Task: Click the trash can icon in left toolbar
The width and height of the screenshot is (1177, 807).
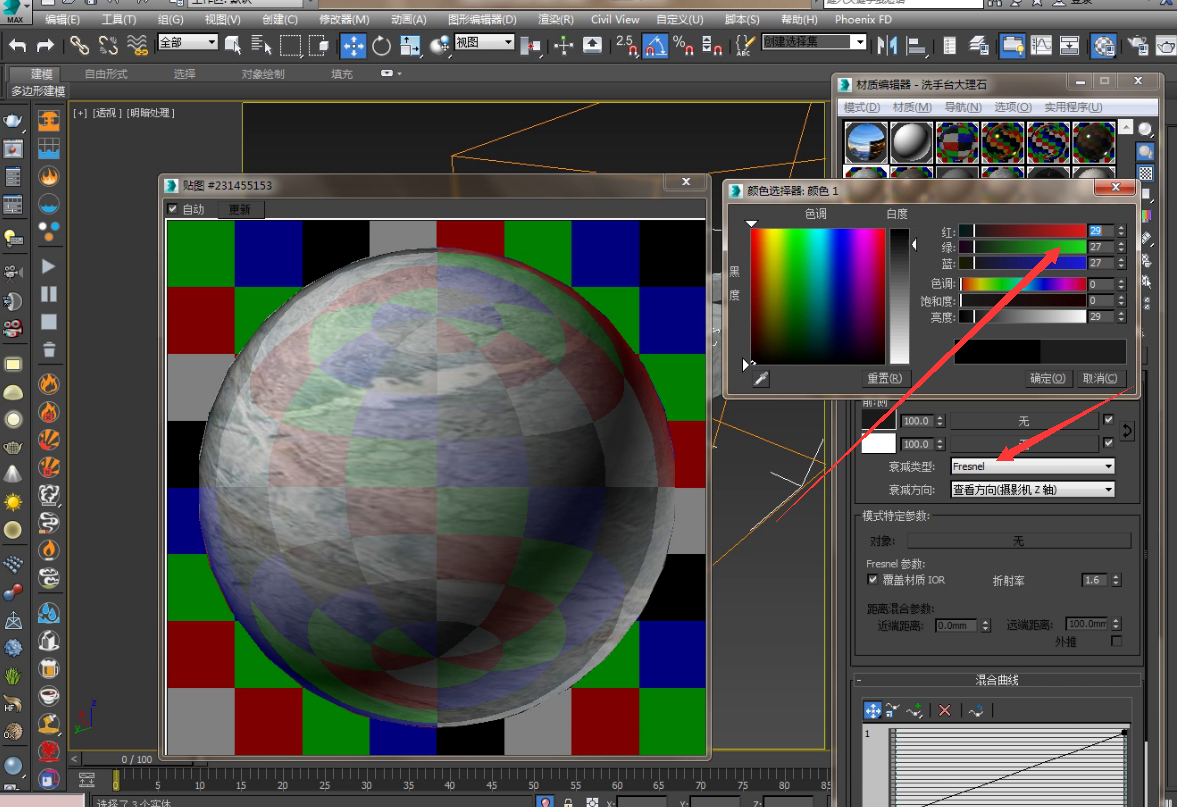Action: click(x=48, y=350)
